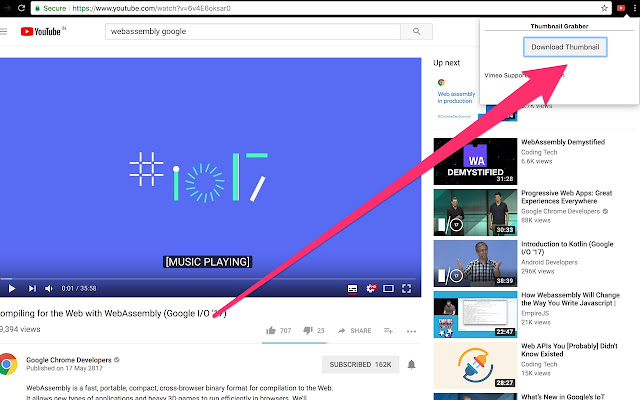640x400 pixels.
Task: Open player settings gear
Action: [371, 289]
